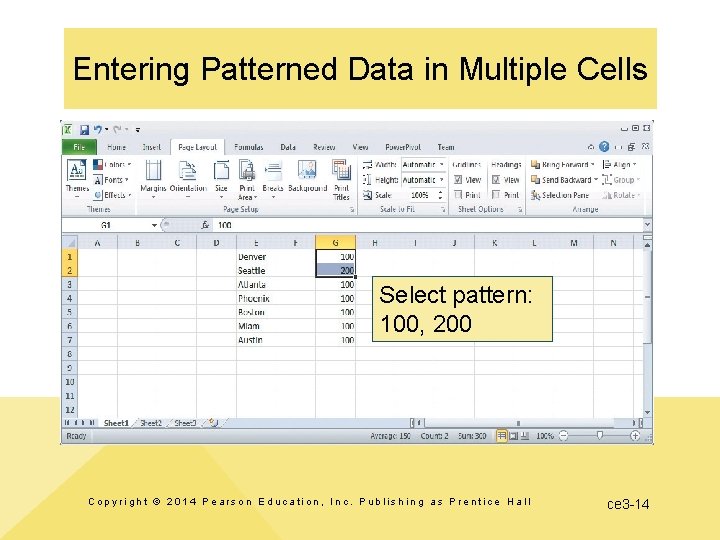Click column G header
Viewport: 720px width, 540px height.
[x=335, y=242]
